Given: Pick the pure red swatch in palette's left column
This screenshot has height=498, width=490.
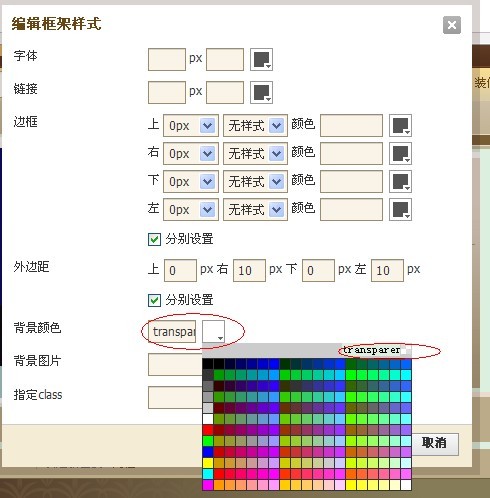Looking at the screenshot, I should click(x=208, y=430).
